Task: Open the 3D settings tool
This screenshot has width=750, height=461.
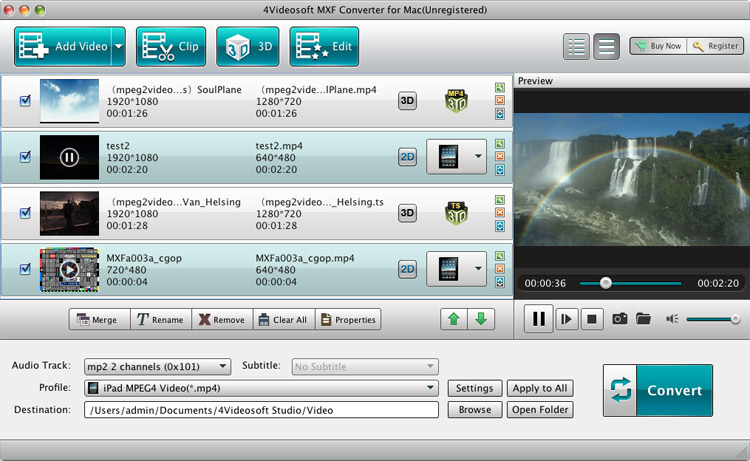Action: pyautogui.click(x=248, y=46)
